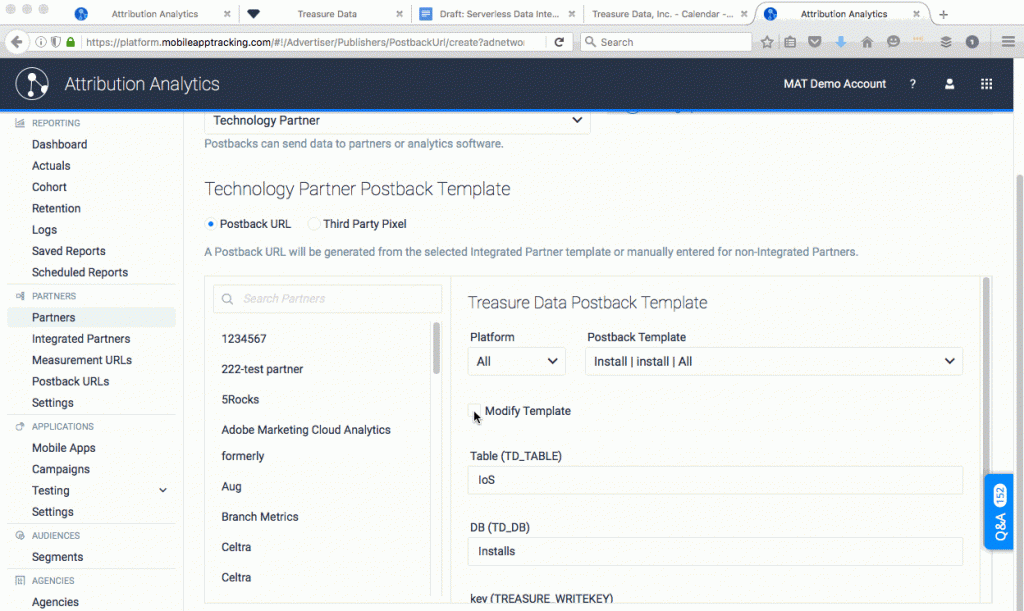Screen dimensions: 1024x611
Task: Click the Pocket icon in browser toolbar
Action: pos(814,42)
